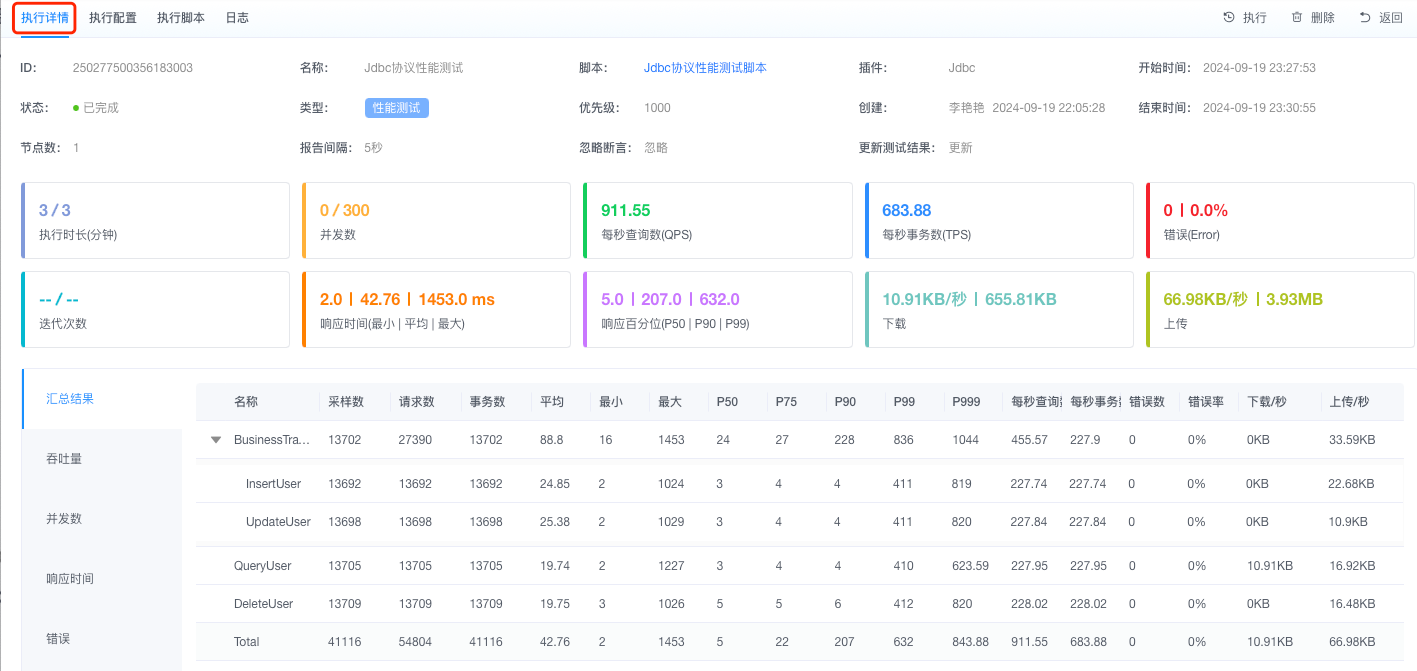Click the start time 2024-09-19 23:27:53
Viewport: 1417px width, 671px height.
tap(1259, 68)
